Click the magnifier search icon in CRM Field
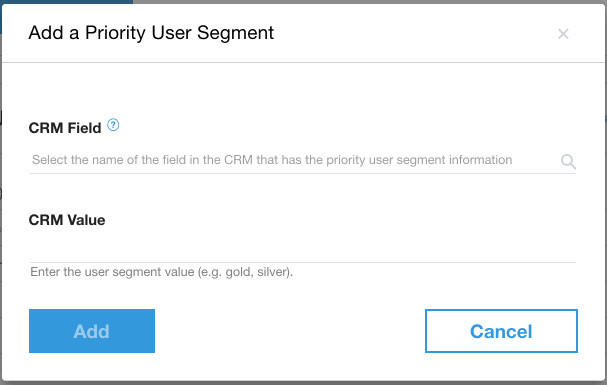Screen dimensions: 607x385 568,161
